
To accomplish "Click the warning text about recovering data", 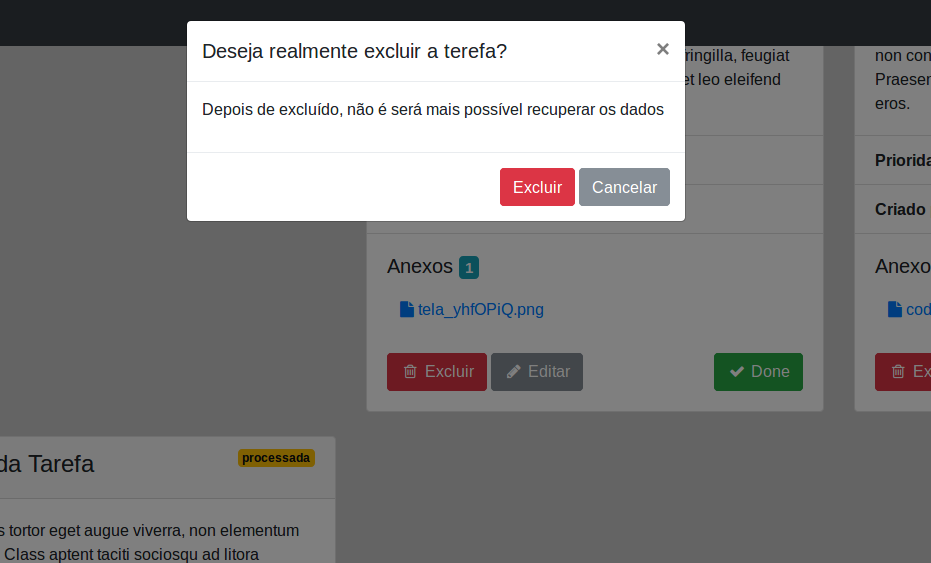I will pyautogui.click(x=433, y=110).
